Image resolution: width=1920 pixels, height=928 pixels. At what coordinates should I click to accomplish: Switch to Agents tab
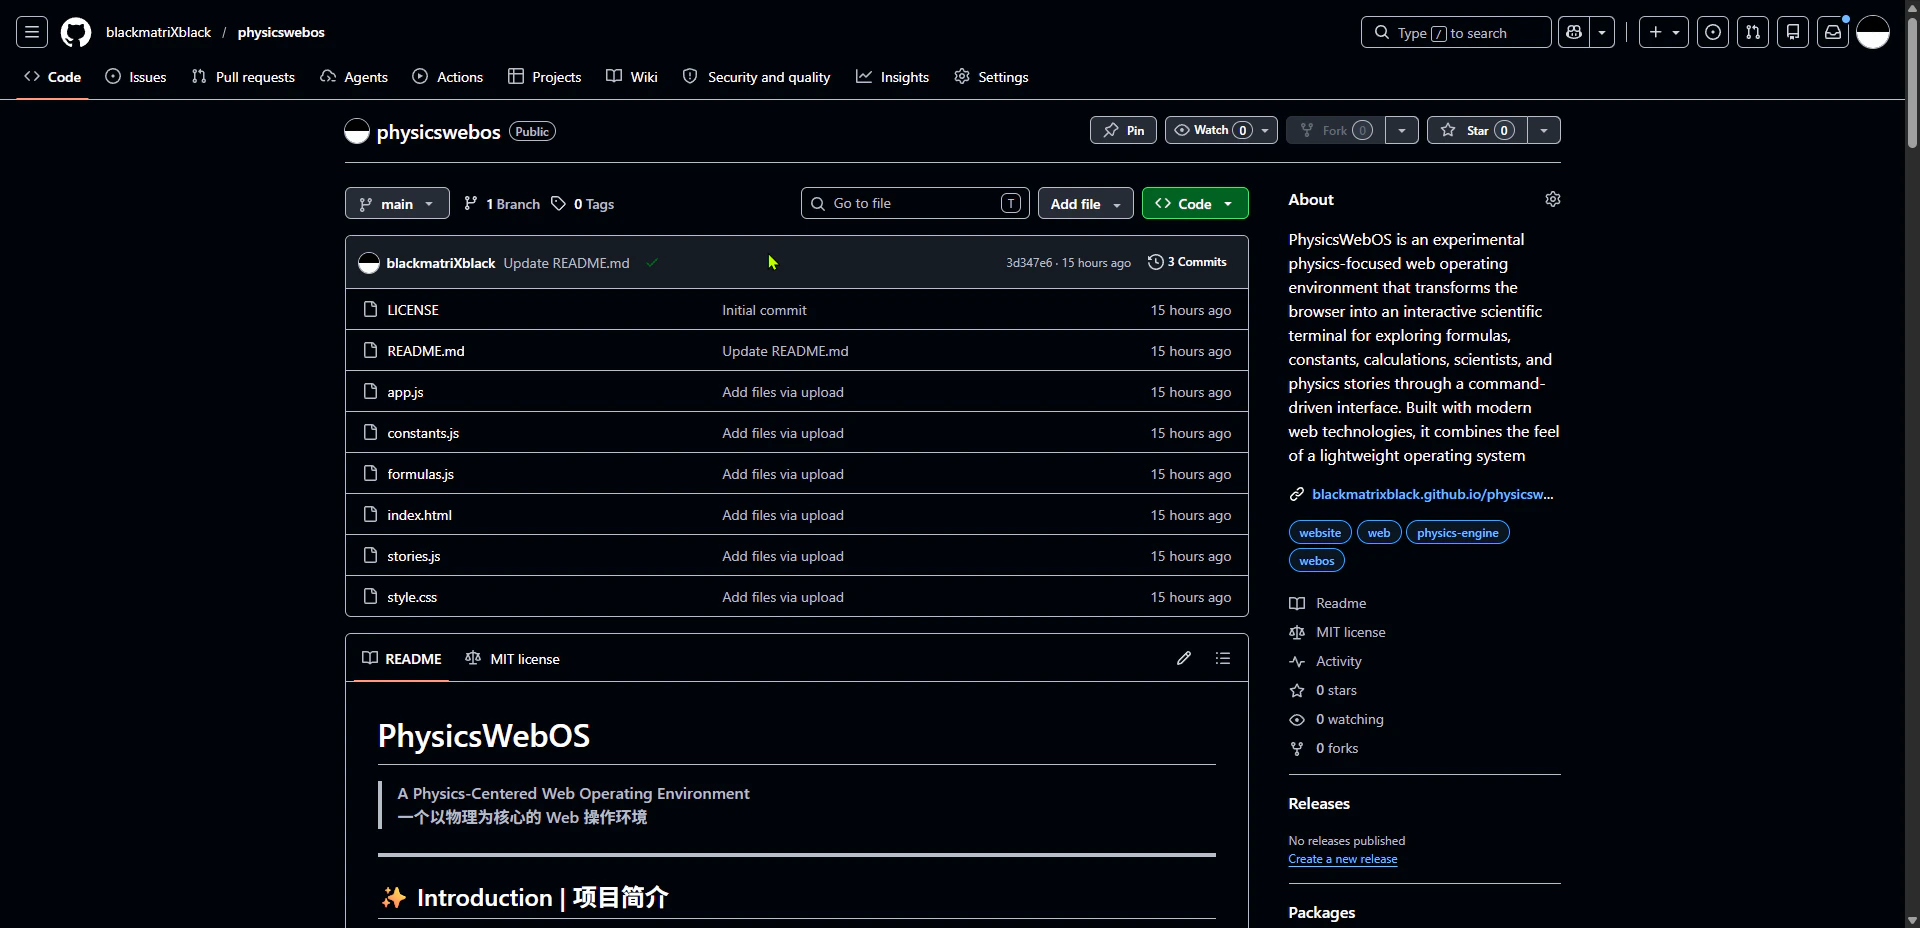coord(354,77)
